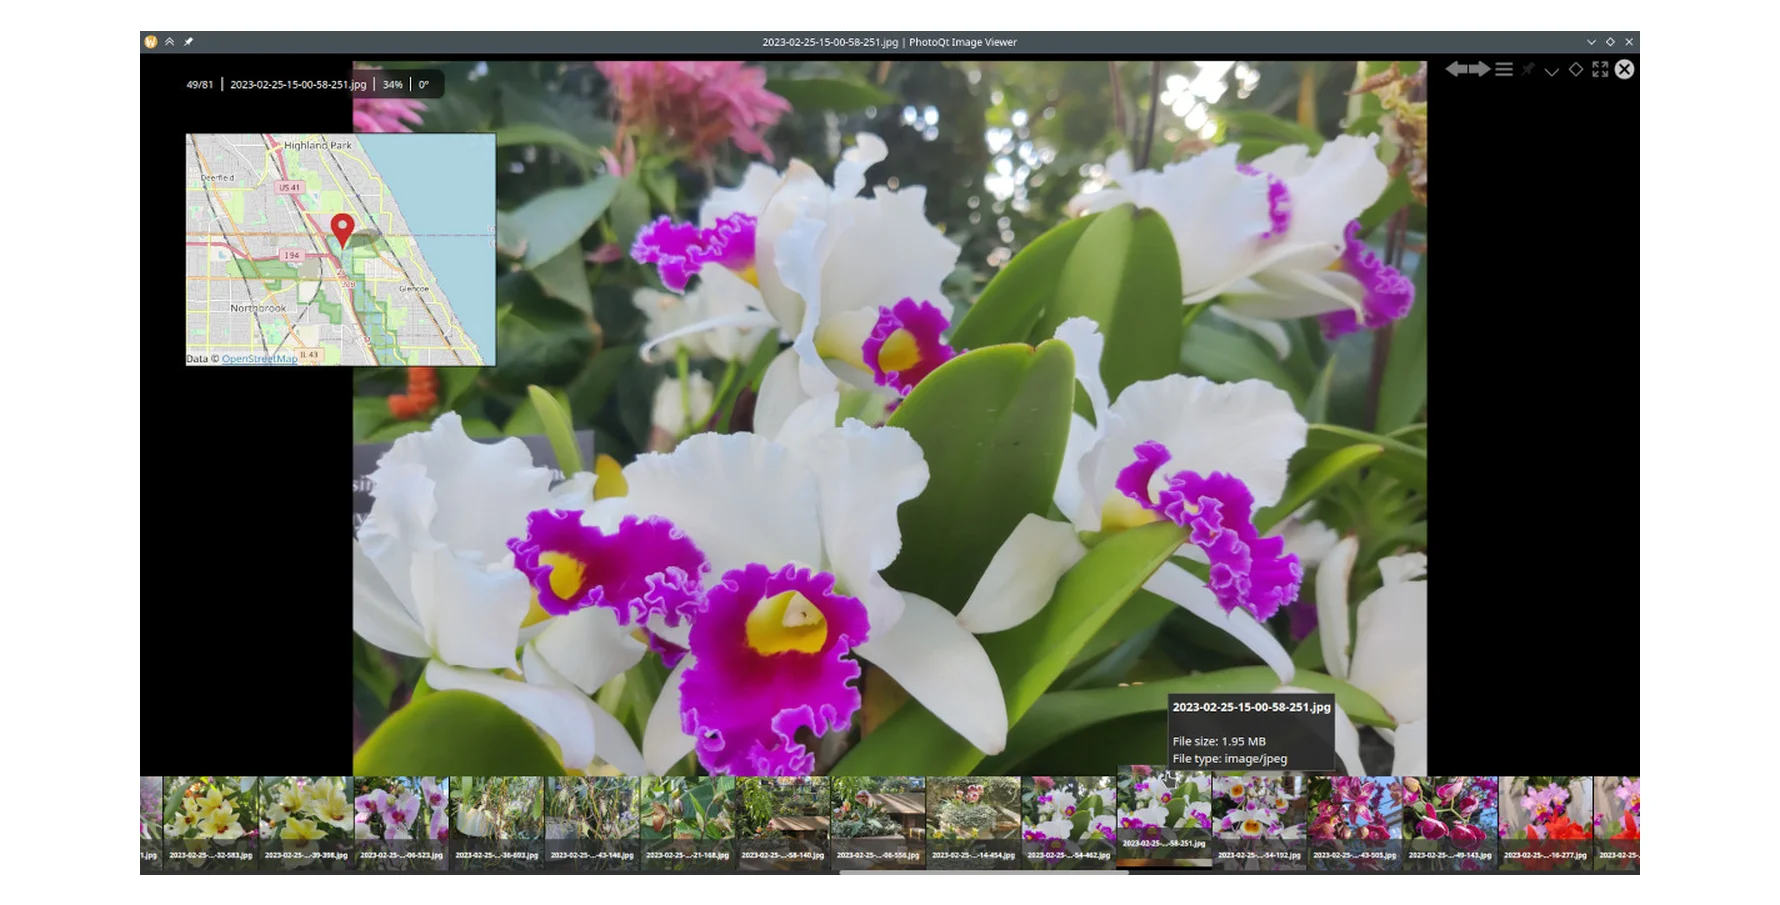The height and width of the screenshot is (905, 1780).
Task: Click the 0° rotation indicator
Action: (424, 85)
